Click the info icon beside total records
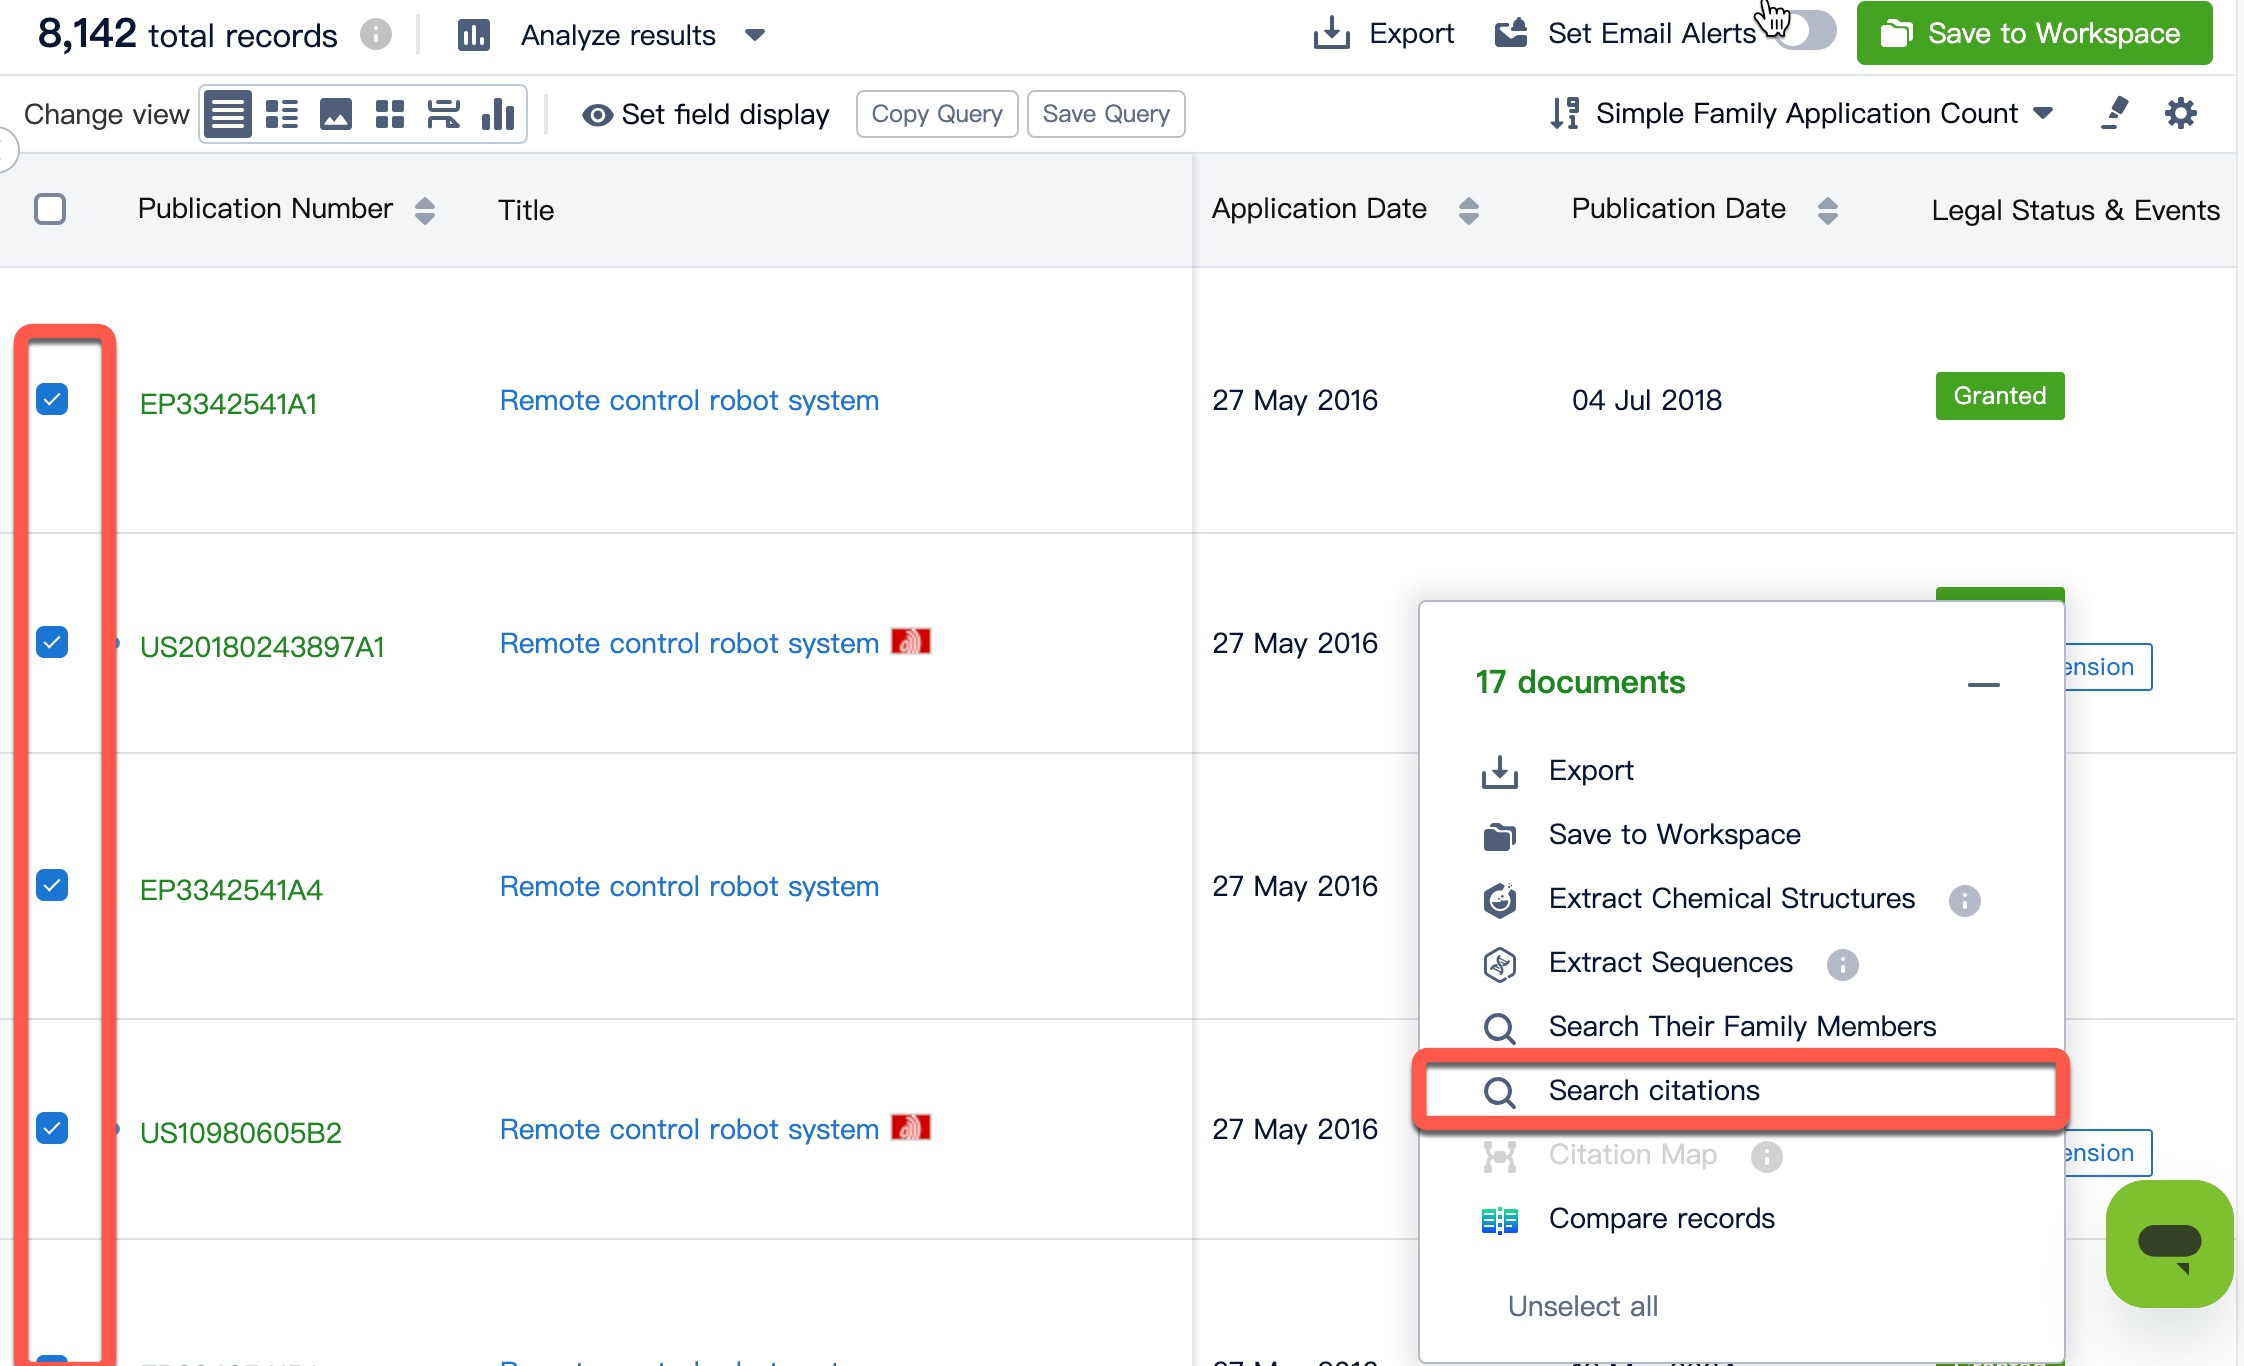Viewport: 2244px width, 1366px height. [x=376, y=35]
